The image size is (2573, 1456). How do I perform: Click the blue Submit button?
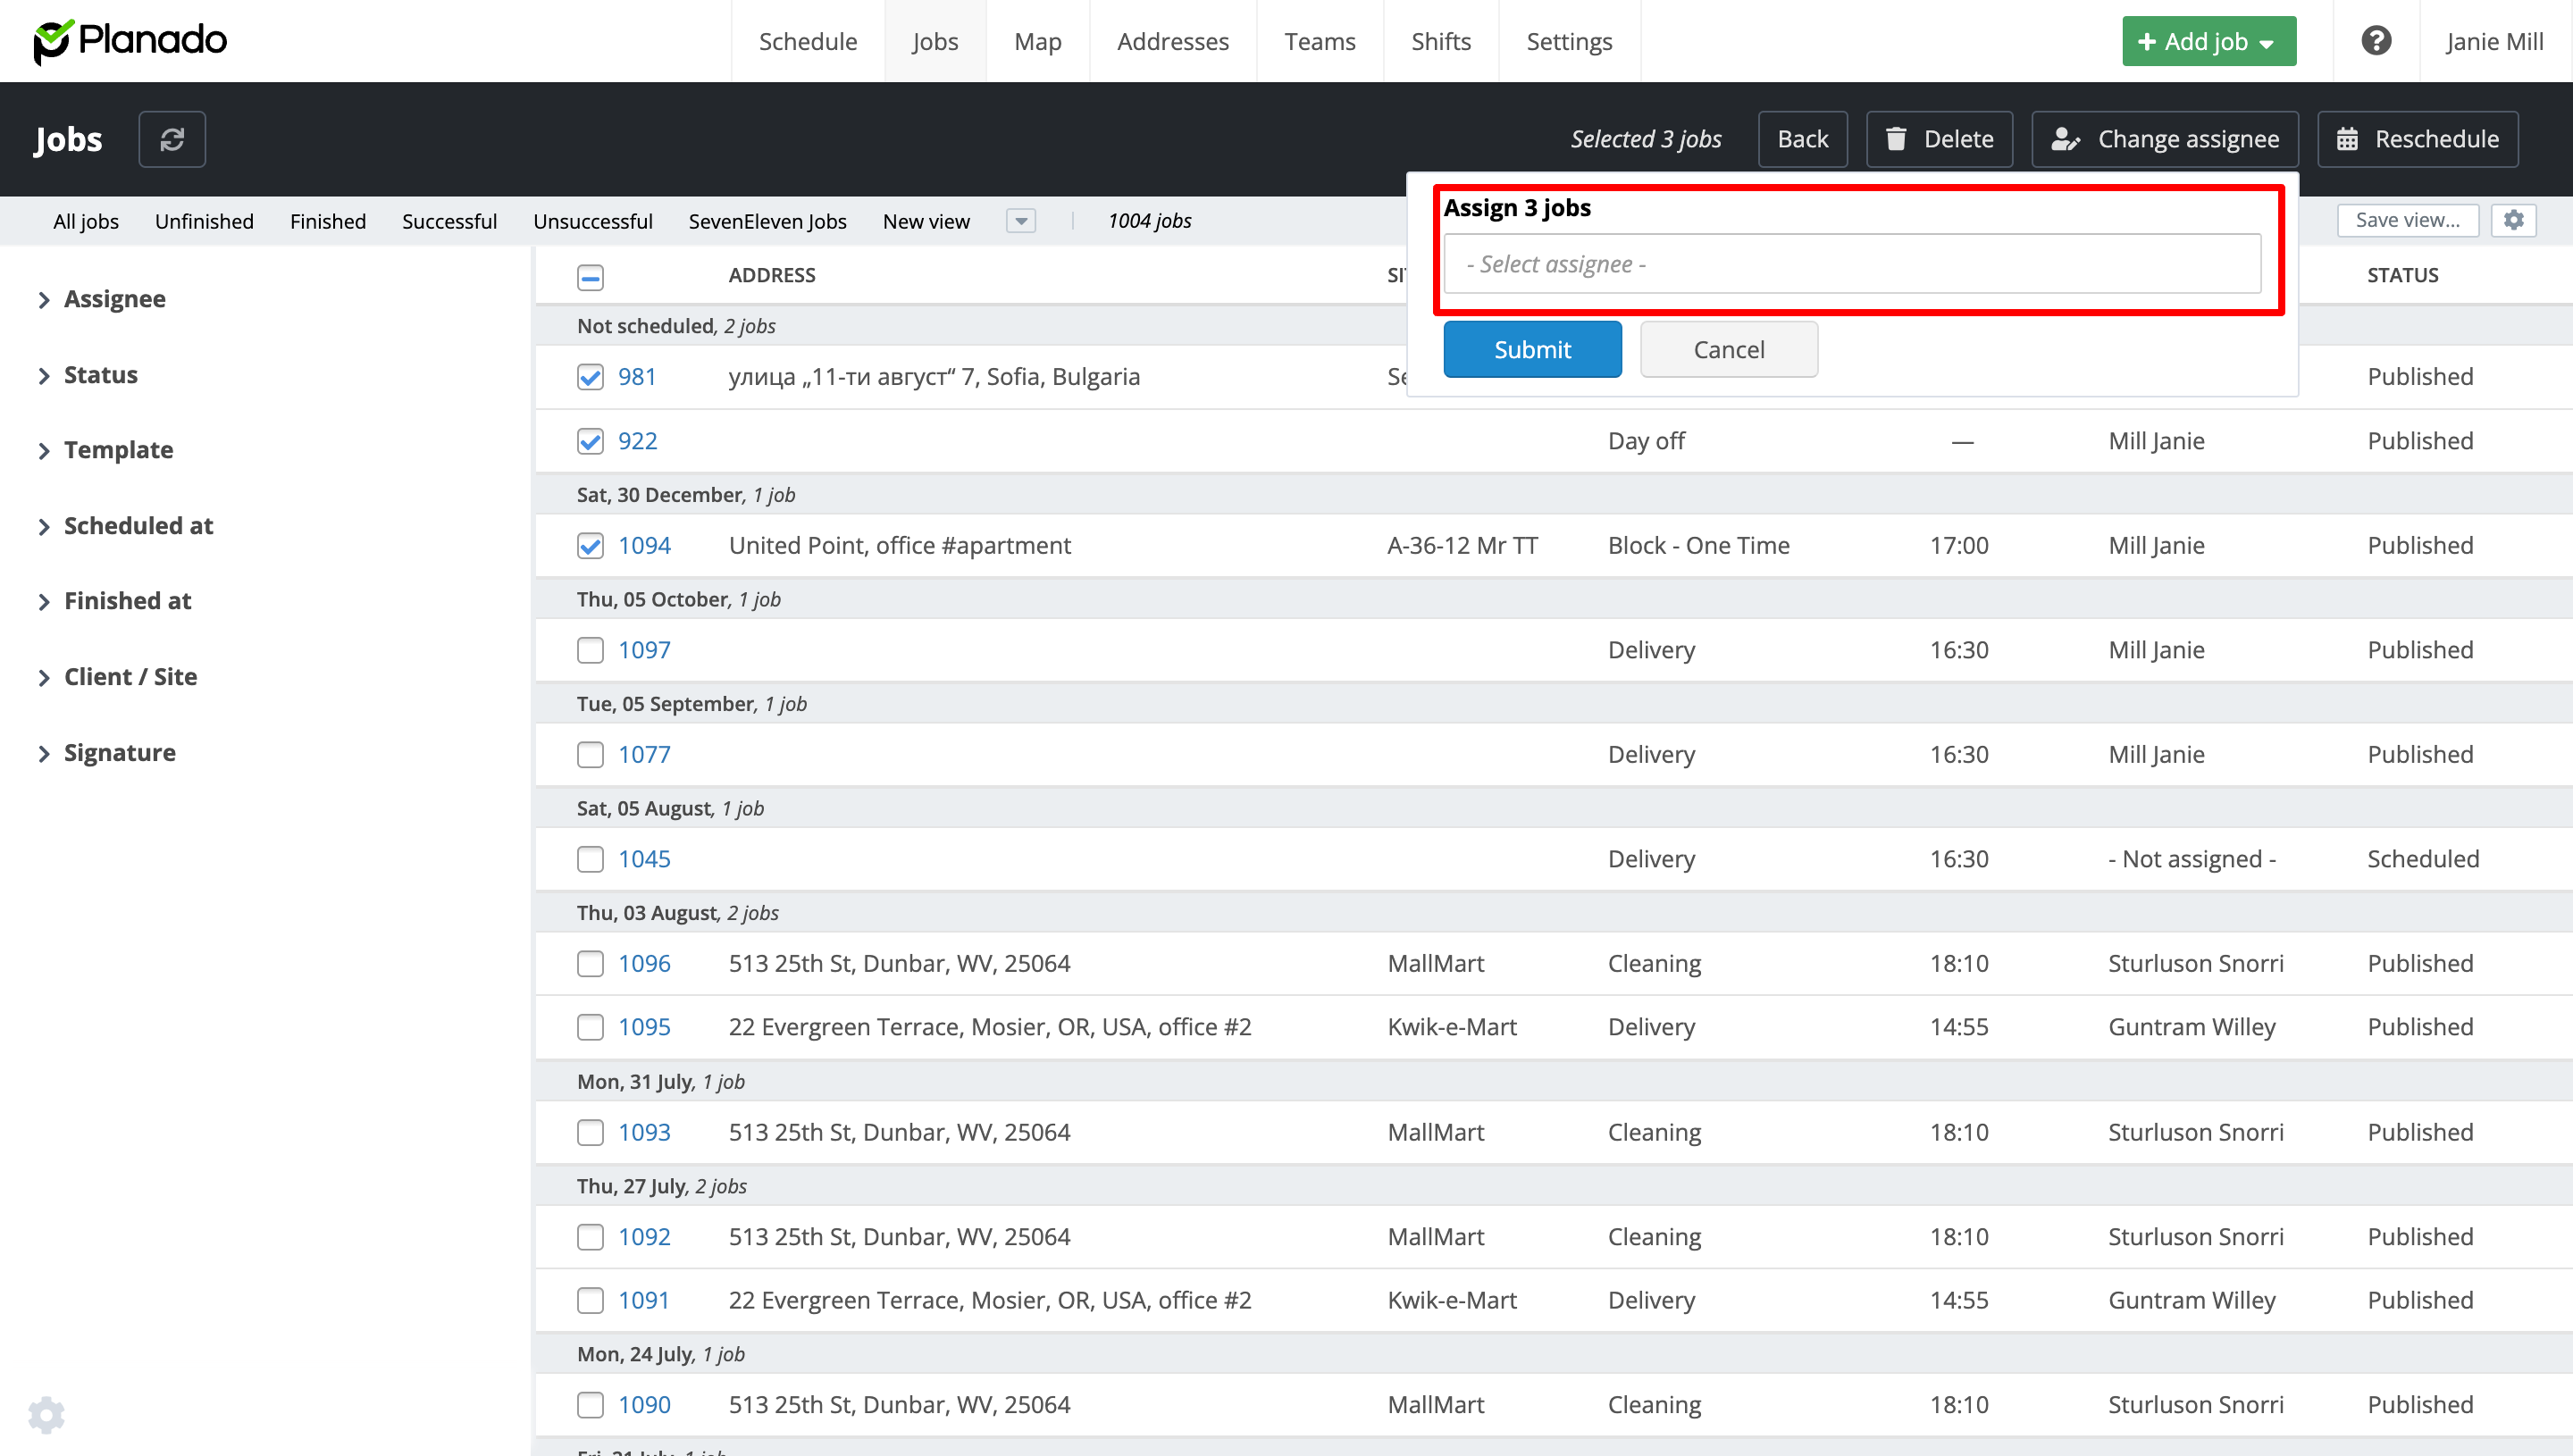pyautogui.click(x=1531, y=349)
